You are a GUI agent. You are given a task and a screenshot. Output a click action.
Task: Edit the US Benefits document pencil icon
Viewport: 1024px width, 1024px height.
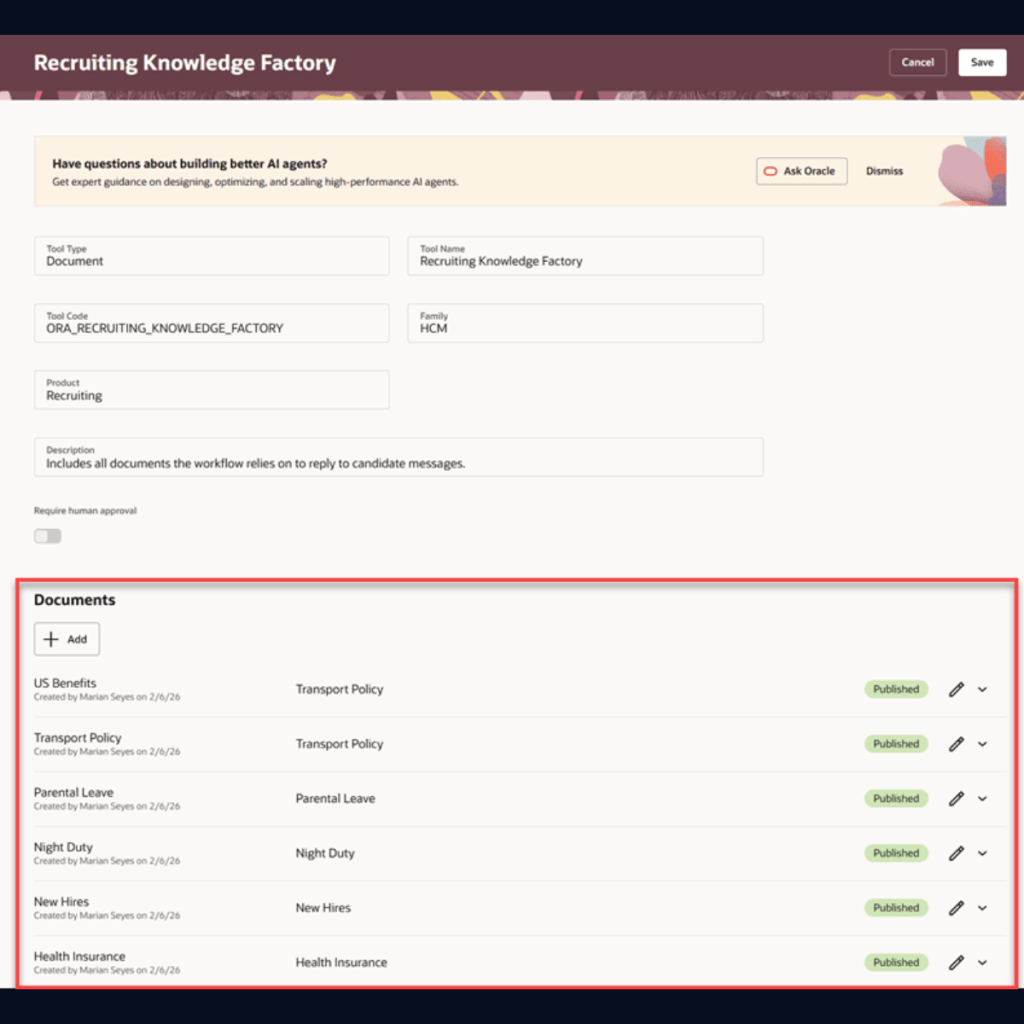click(956, 689)
